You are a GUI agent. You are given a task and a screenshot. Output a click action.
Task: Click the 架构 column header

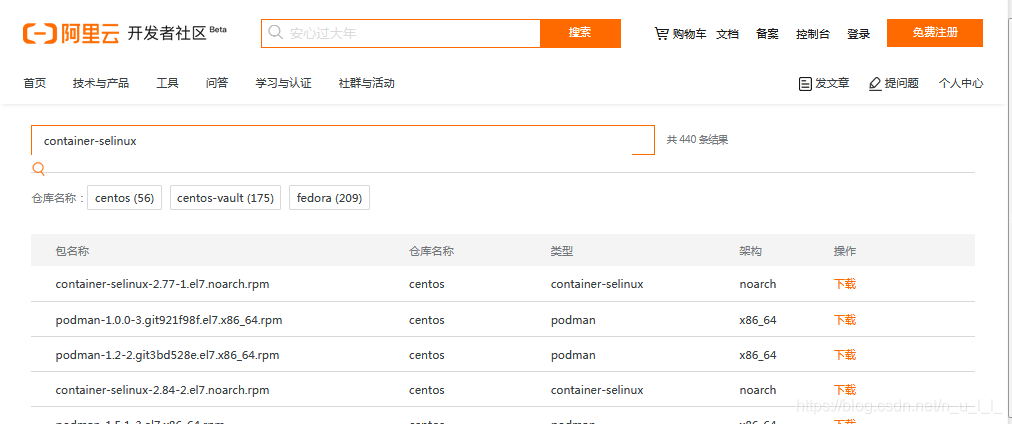click(x=751, y=251)
